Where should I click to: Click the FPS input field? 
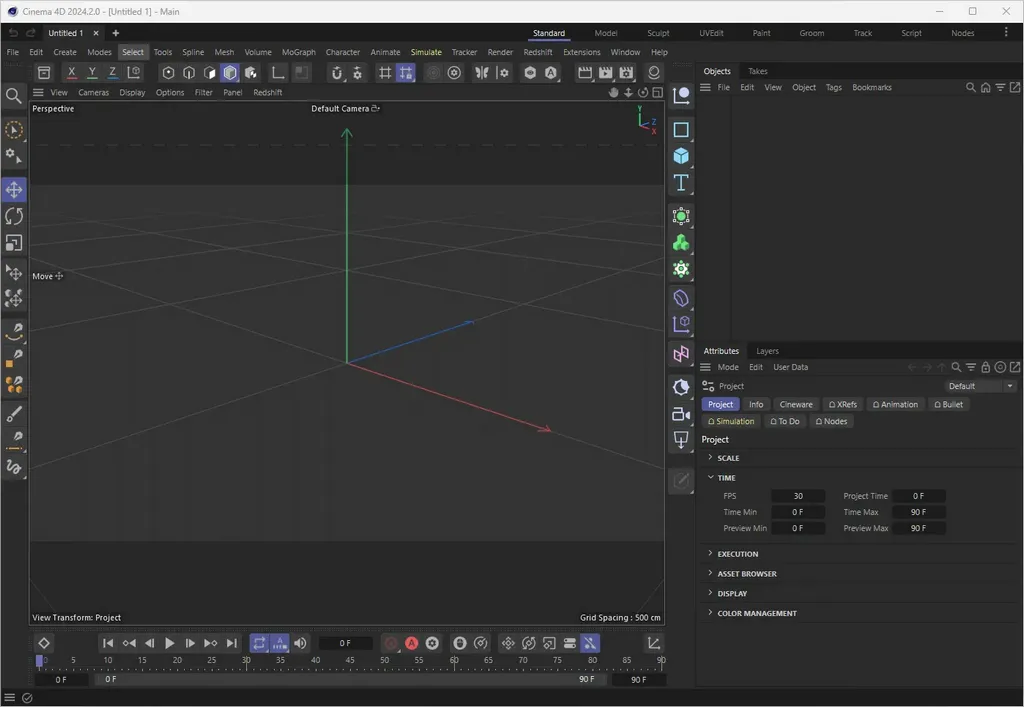[798, 496]
